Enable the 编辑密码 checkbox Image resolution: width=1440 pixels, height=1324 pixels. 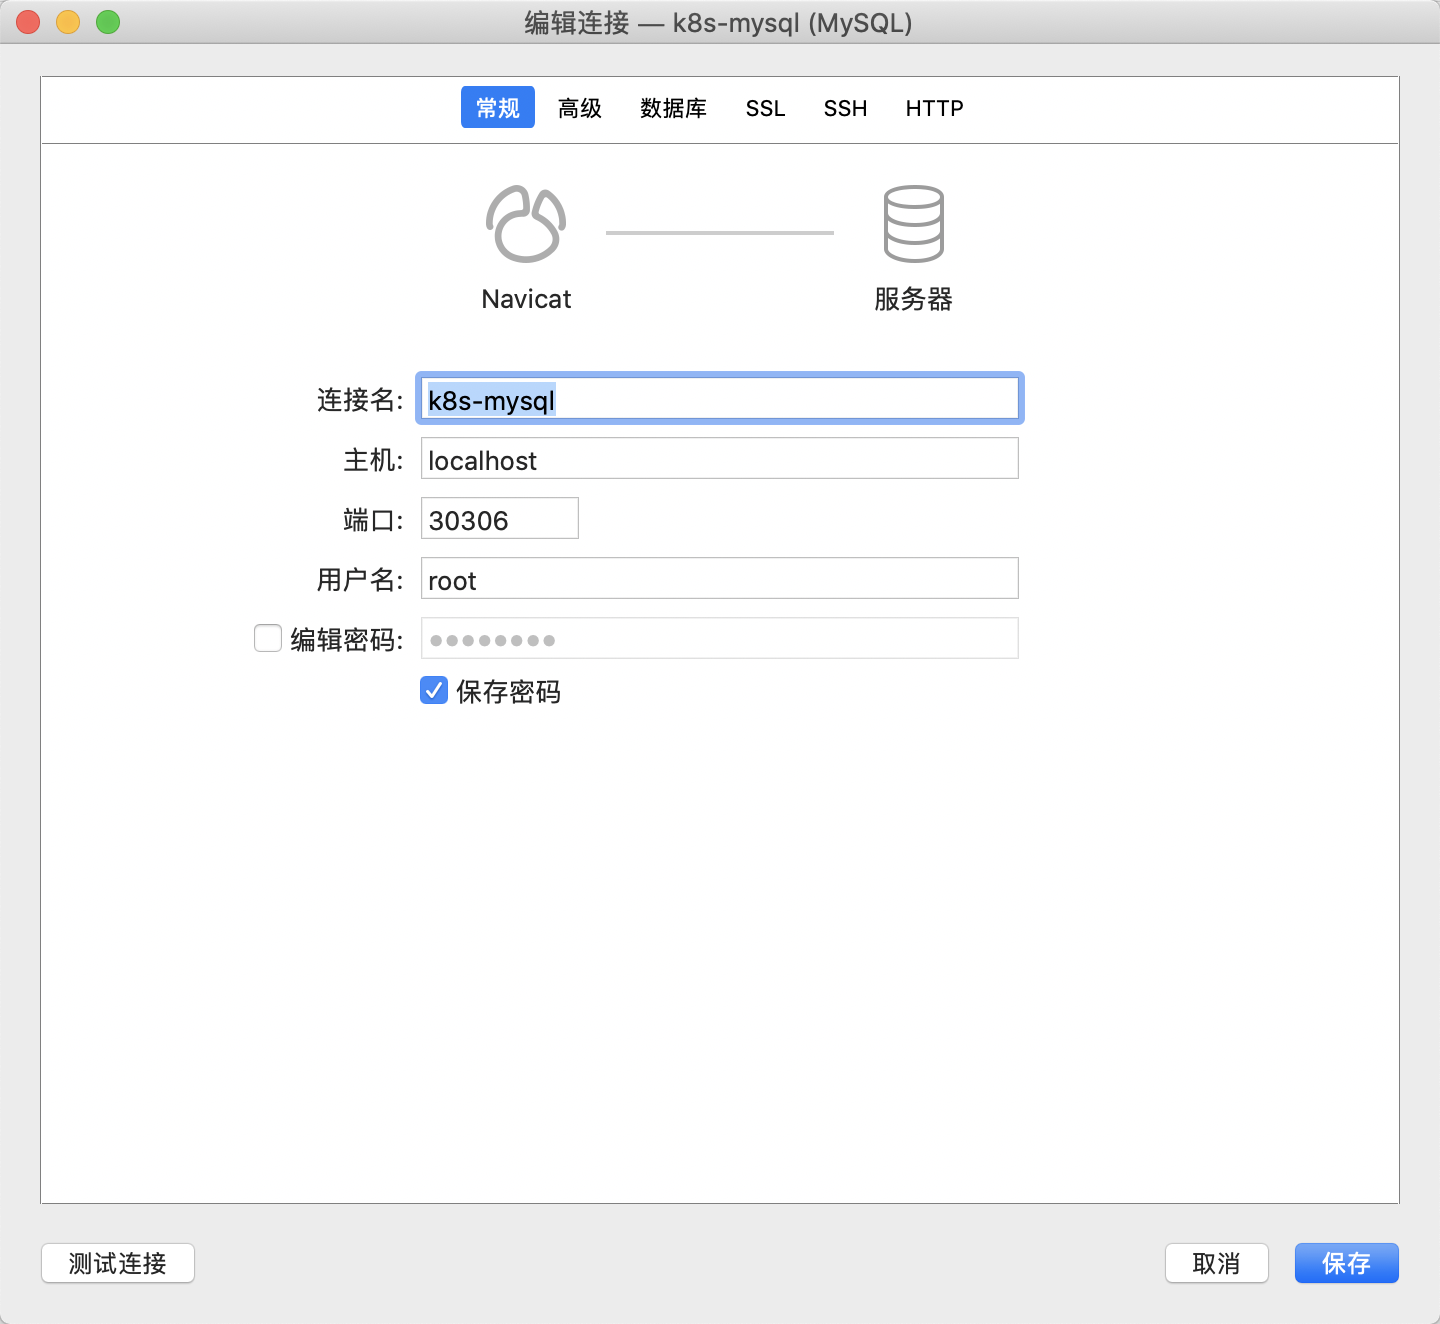click(x=267, y=638)
